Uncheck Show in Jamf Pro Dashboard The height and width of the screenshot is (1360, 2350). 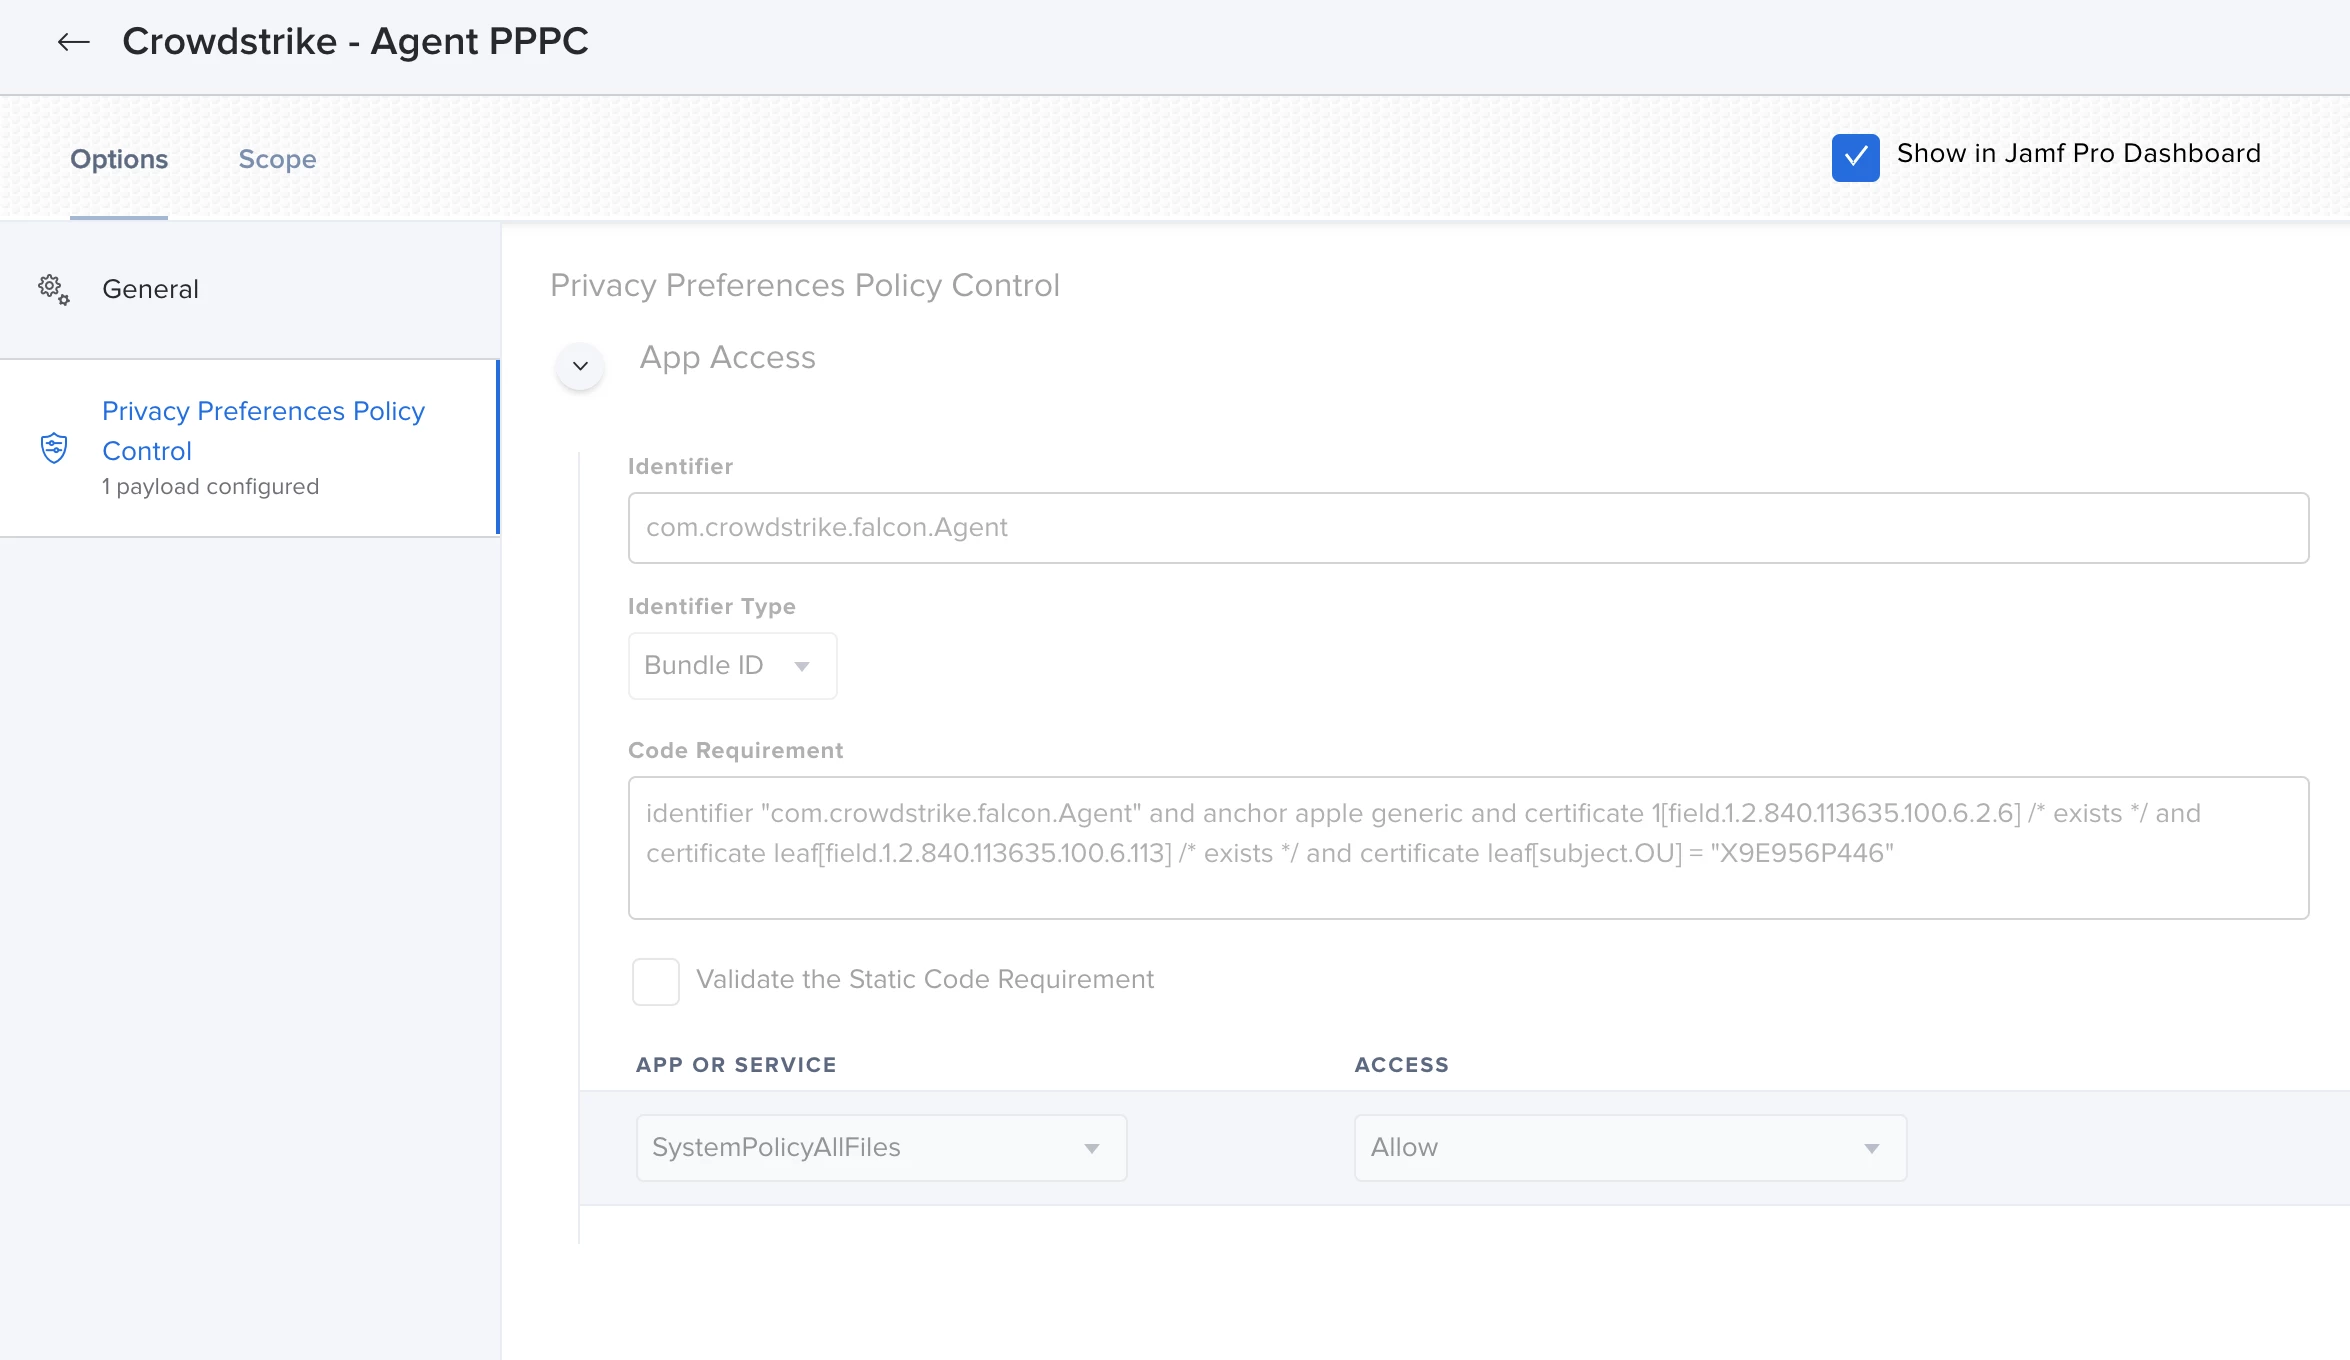[1855, 157]
